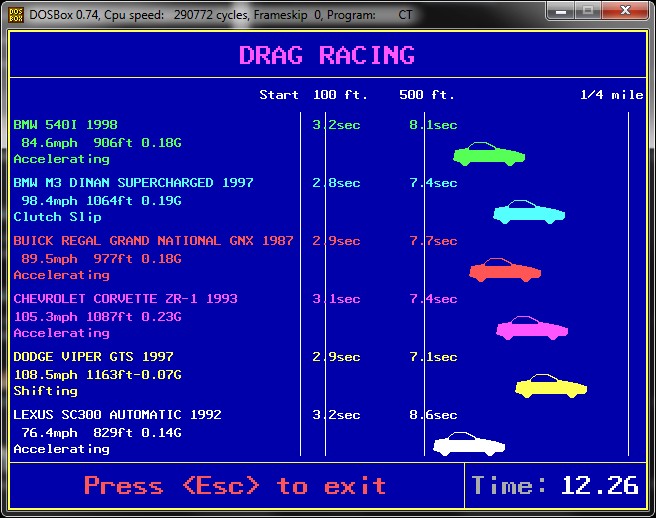Screen dimensions: 656x518
Task: Click Accelerating status under BMW 540I
Action: click(x=62, y=159)
